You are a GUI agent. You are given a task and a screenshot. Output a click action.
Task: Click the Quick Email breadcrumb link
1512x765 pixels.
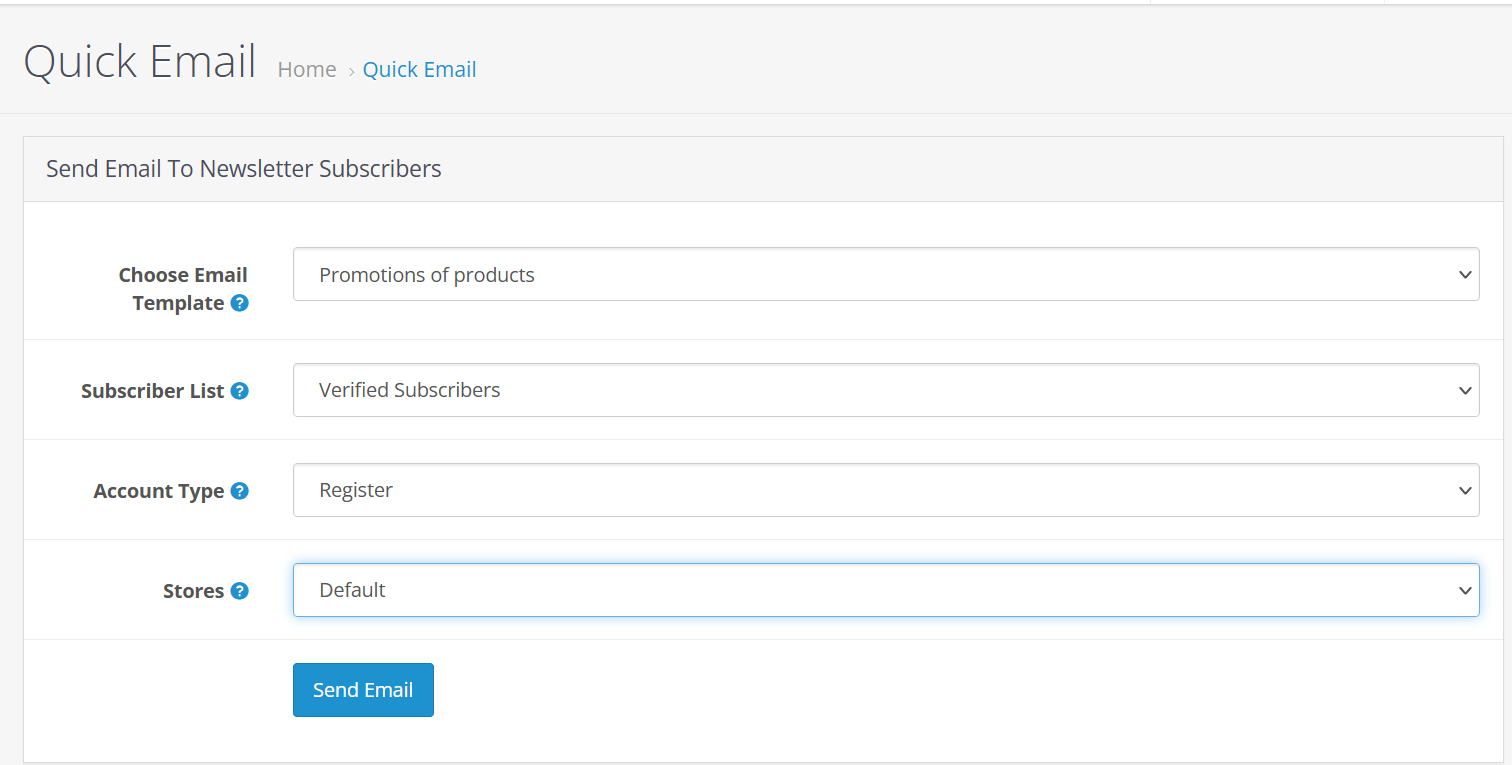[419, 70]
